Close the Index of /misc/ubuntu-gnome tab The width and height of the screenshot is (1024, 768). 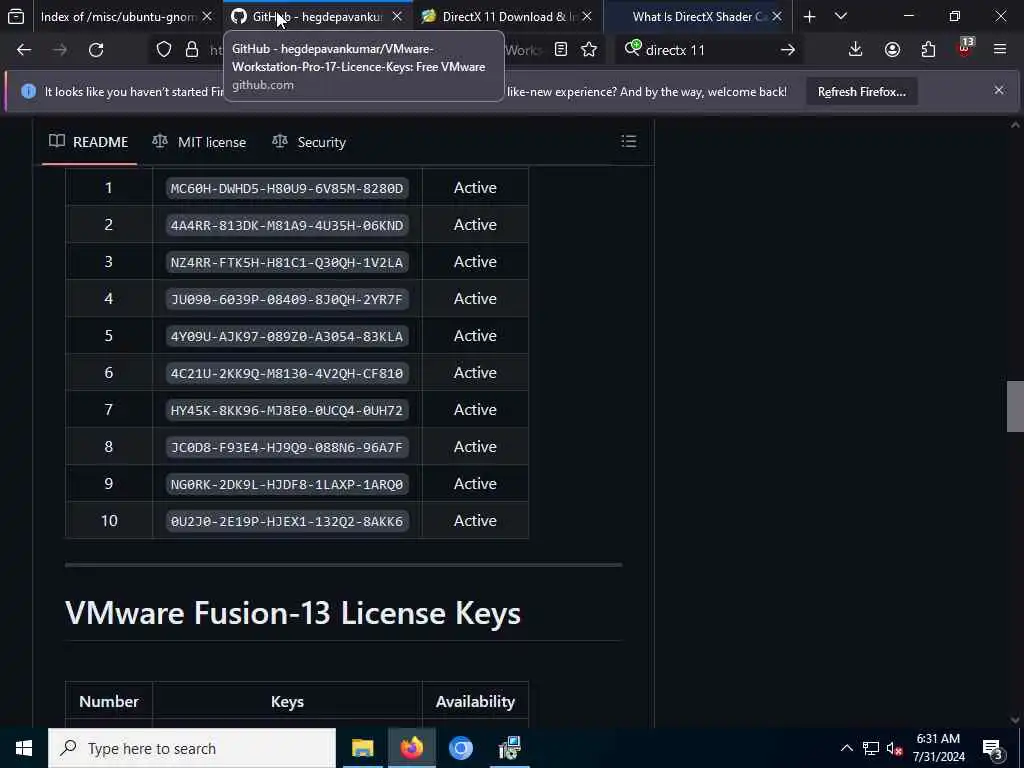coord(207,17)
